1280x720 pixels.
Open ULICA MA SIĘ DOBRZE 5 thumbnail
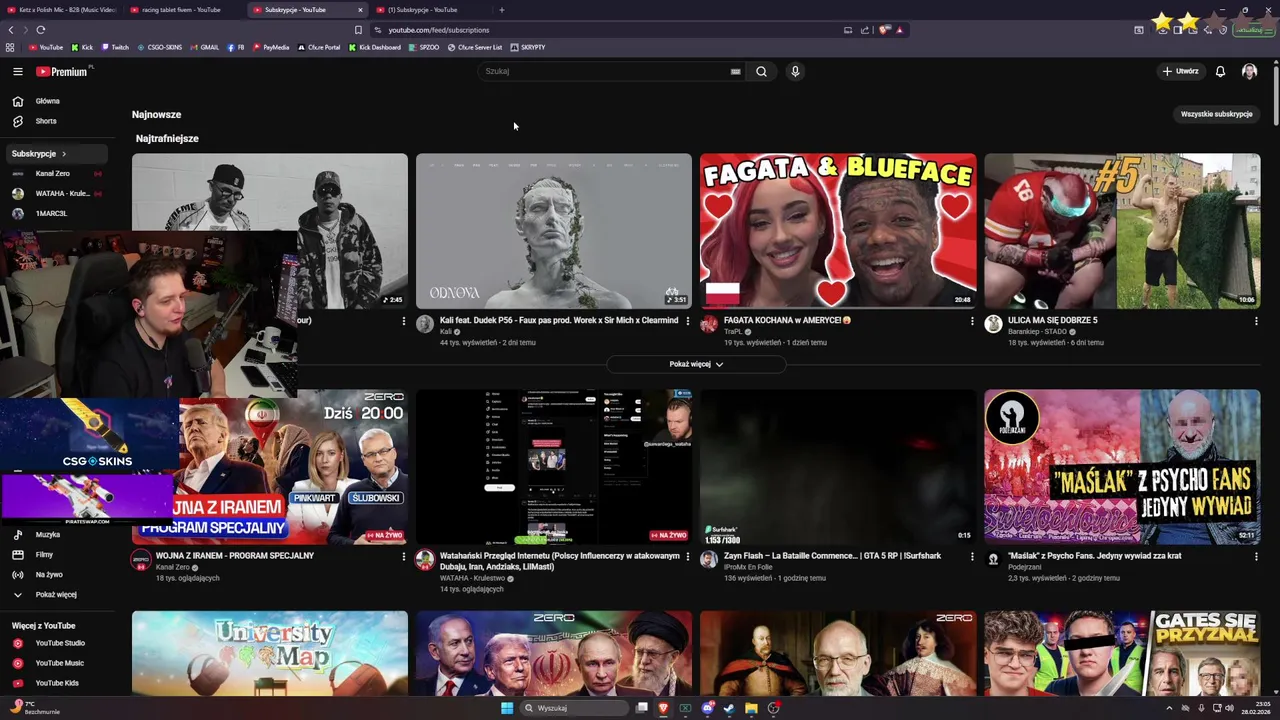point(1122,231)
